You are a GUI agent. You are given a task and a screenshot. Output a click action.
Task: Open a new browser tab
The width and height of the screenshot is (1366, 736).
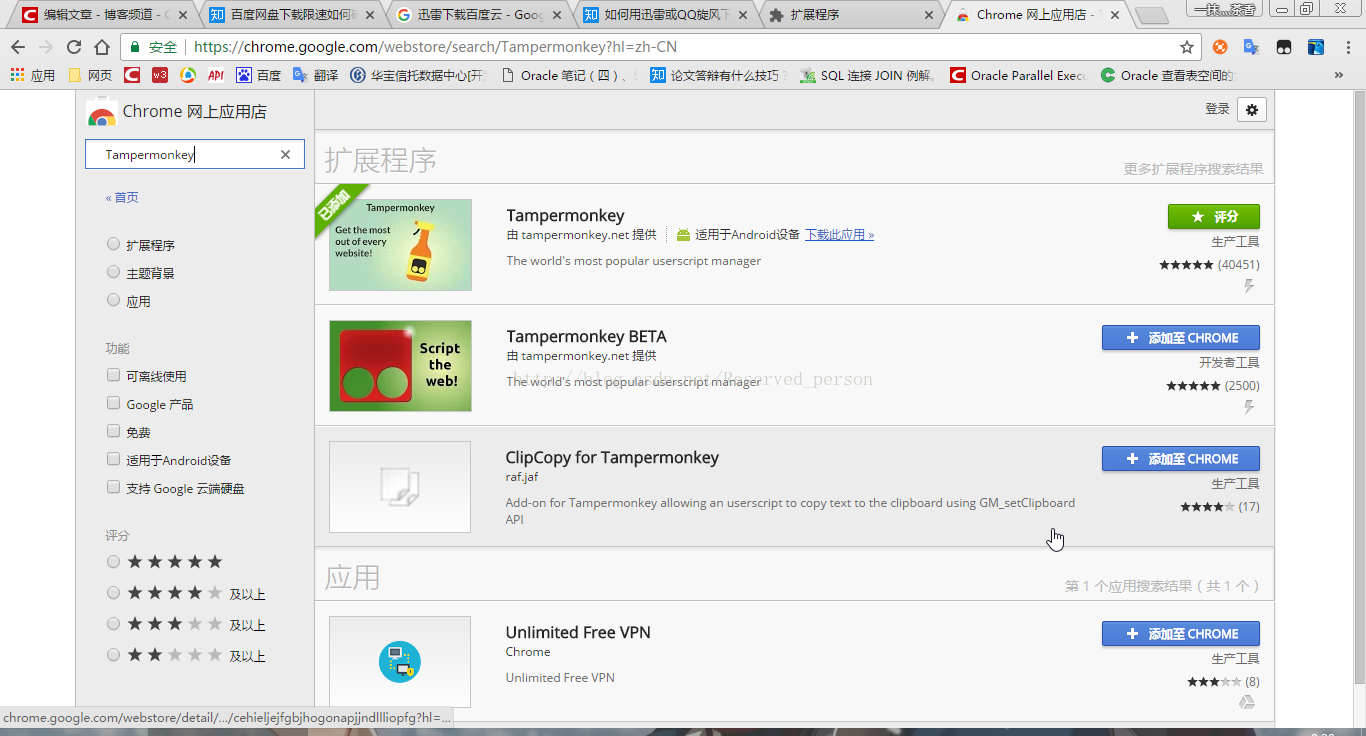pyautogui.click(x=1152, y=15)
